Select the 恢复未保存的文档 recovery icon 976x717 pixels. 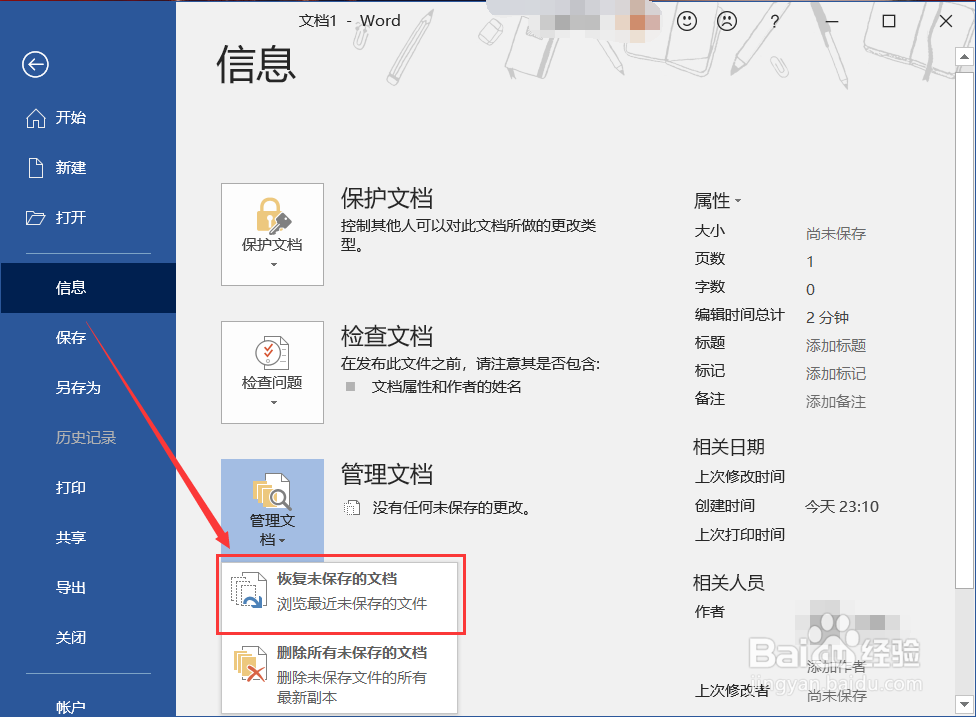[248, 589]
